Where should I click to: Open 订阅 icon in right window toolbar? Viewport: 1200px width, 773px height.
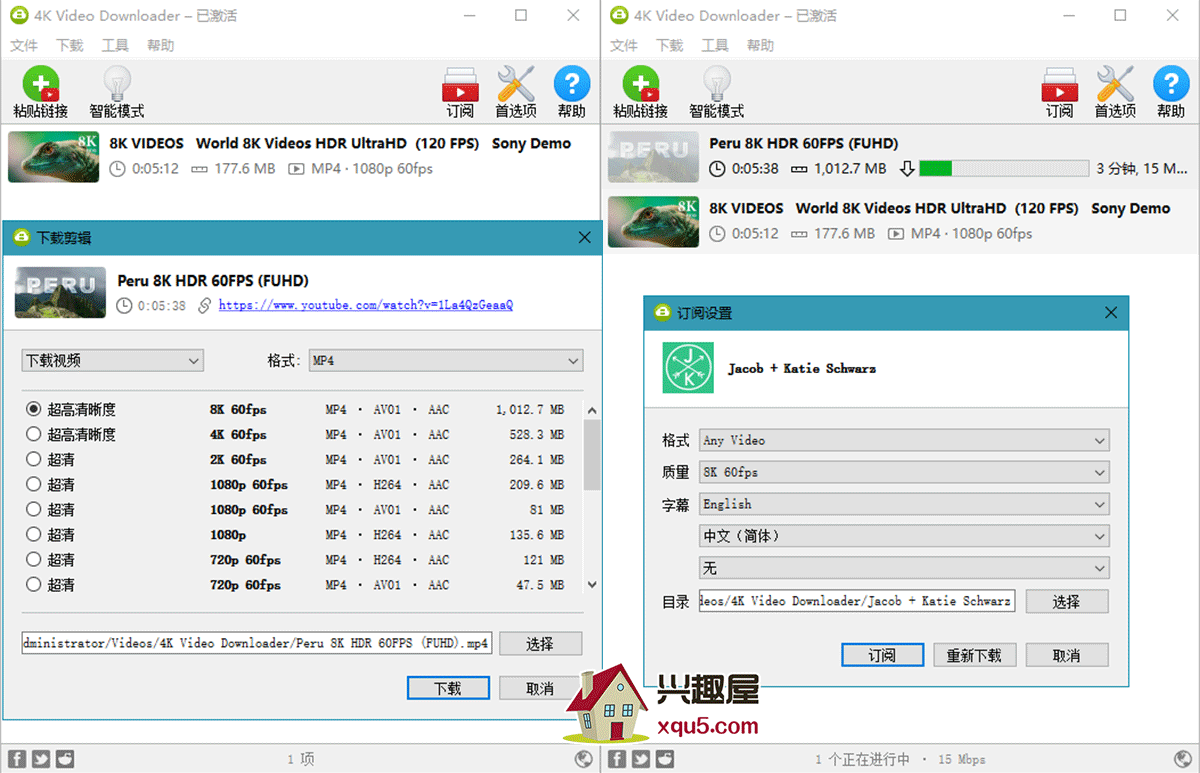coord(1060,85)
